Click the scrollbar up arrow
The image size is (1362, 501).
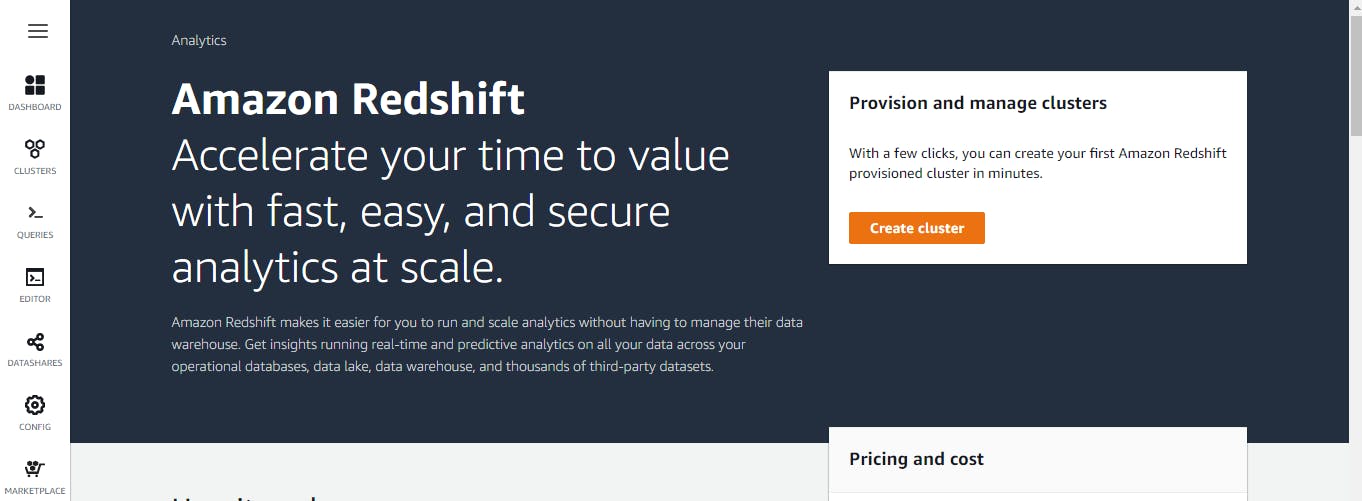[1355, 7]
